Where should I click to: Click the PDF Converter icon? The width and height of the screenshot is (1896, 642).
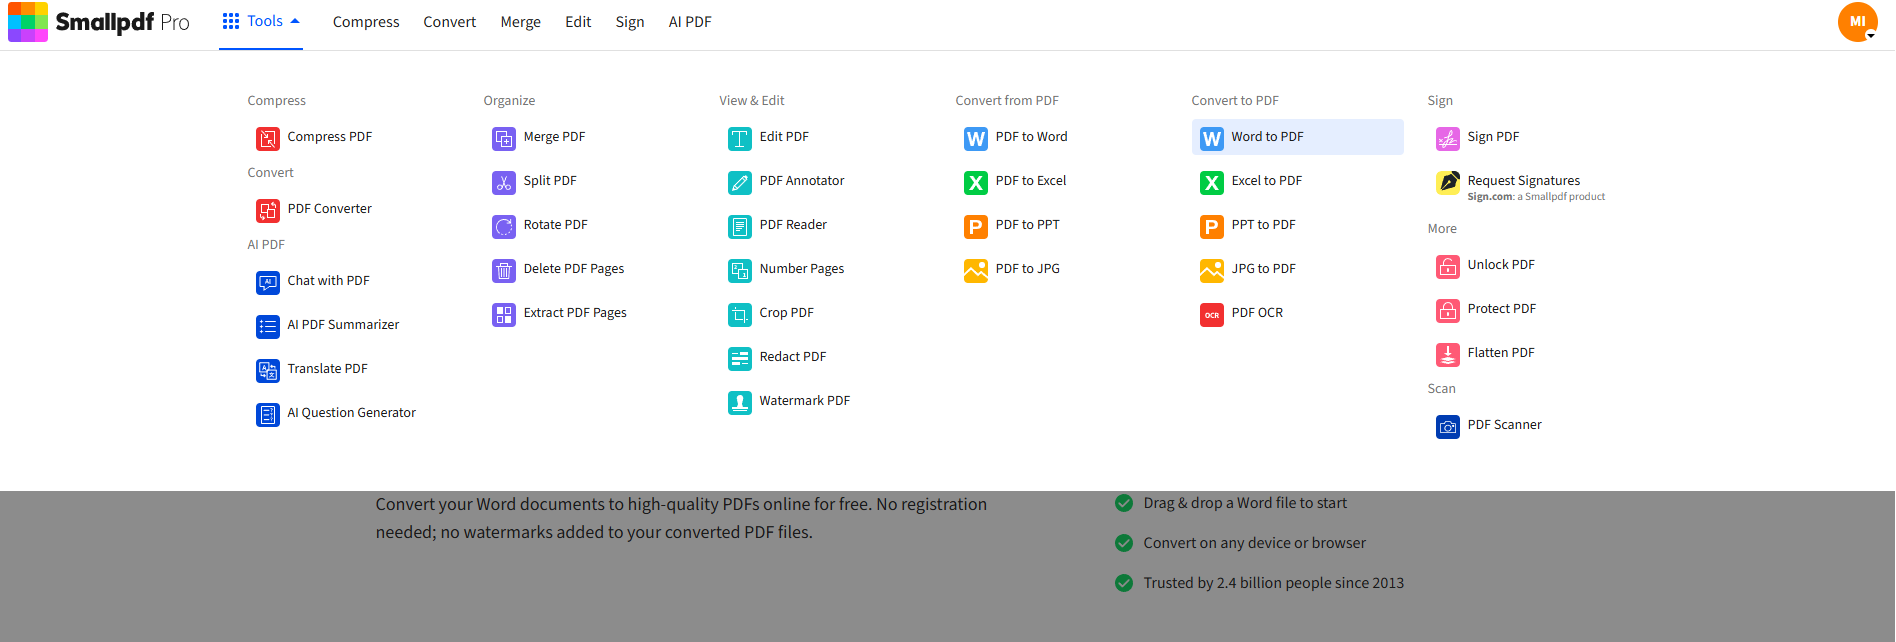point(268,210)
